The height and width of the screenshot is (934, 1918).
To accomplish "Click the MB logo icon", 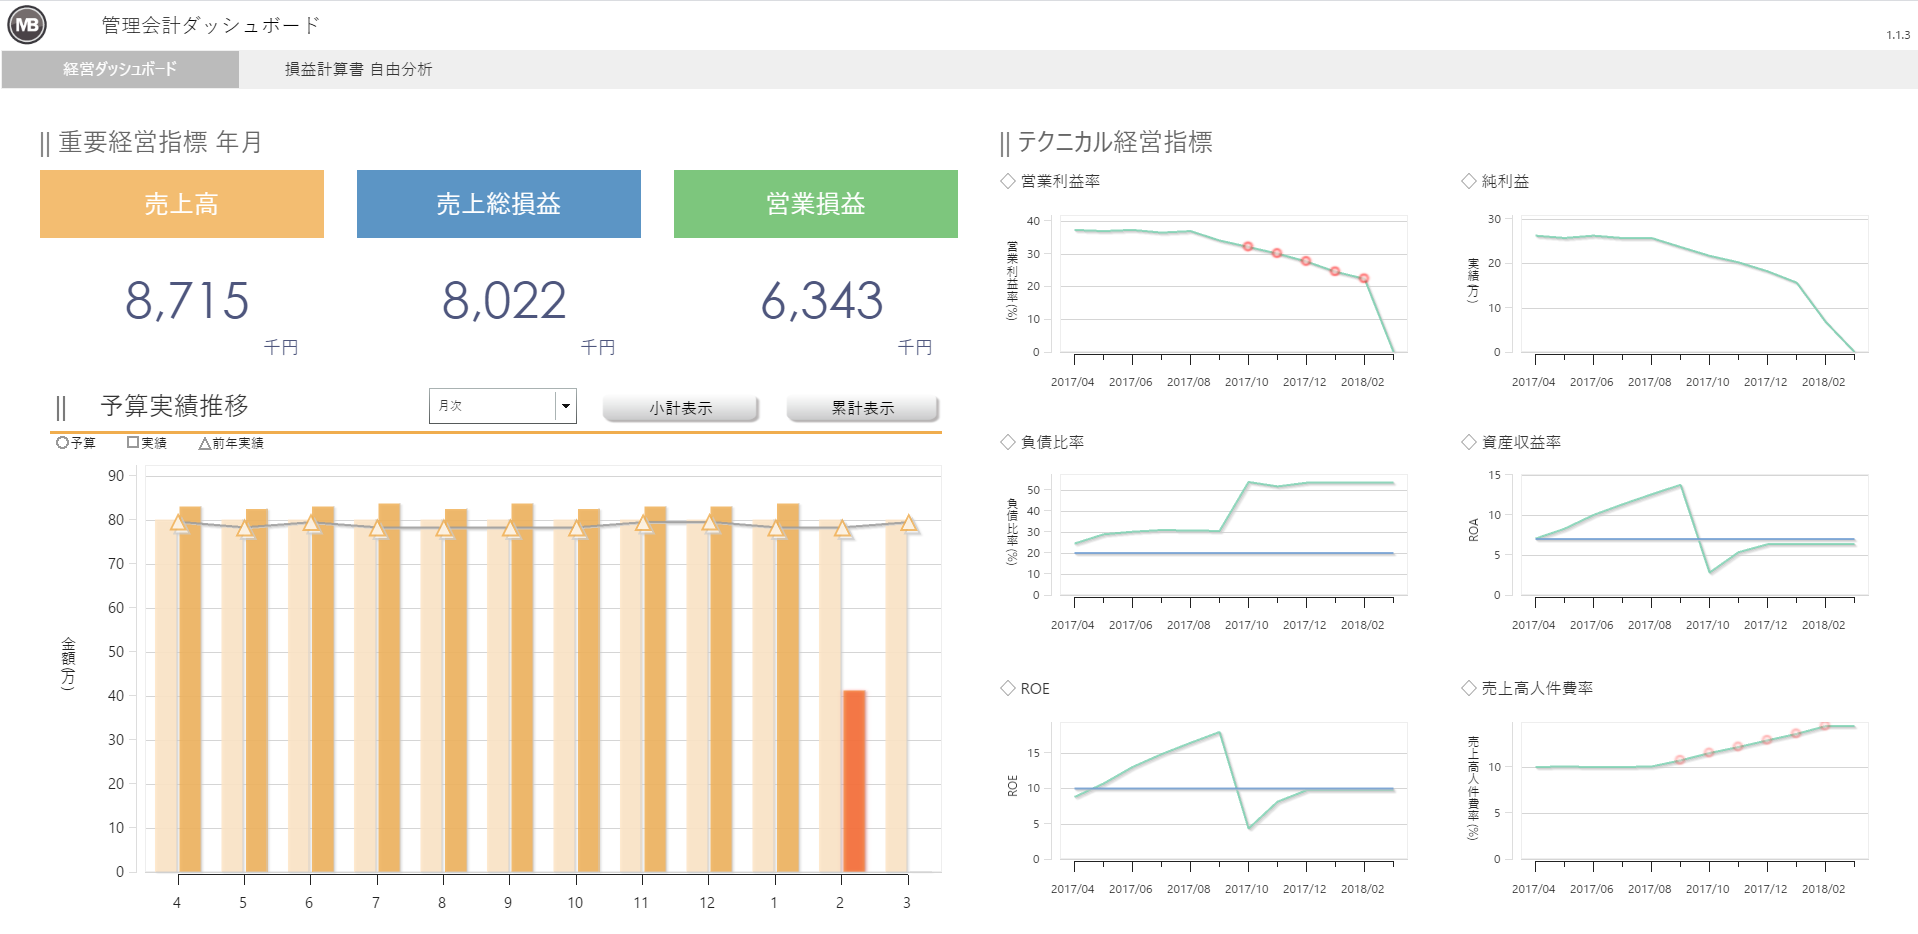I will (27, 25).
